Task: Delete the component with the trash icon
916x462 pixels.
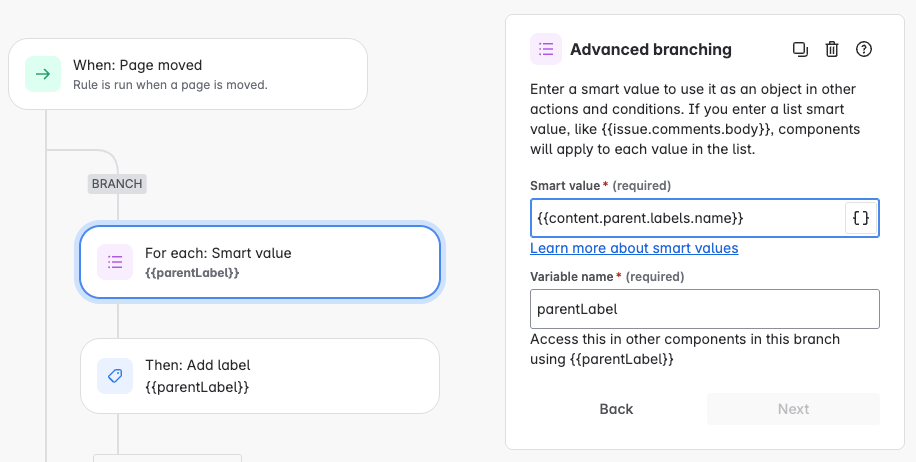Action: point(832,49)
